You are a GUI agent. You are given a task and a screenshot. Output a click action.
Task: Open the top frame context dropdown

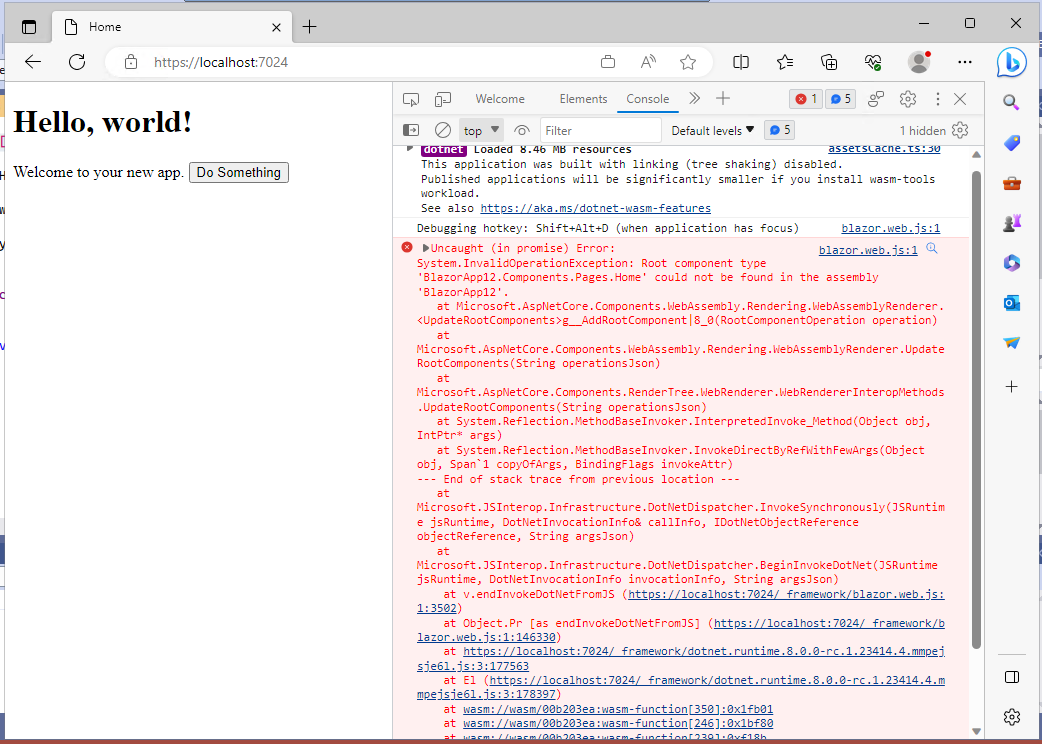tap(480, 129)
